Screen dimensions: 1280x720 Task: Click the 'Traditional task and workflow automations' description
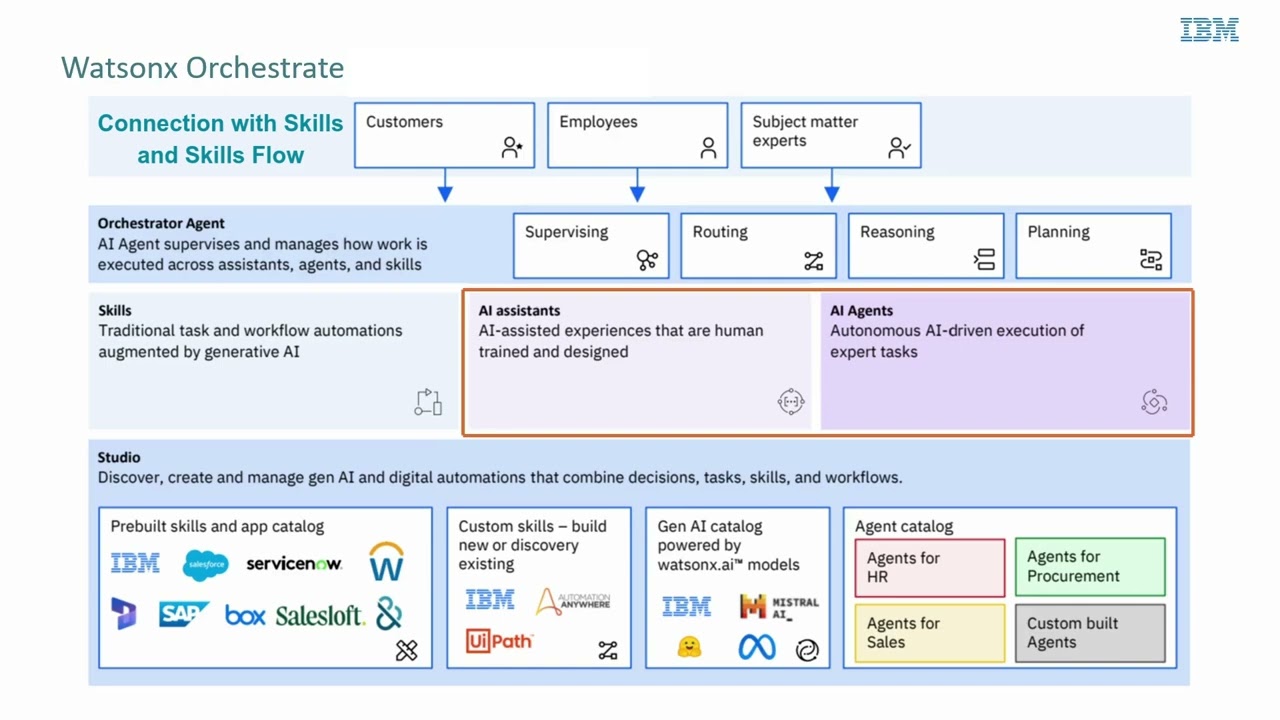tap(250, 341)
